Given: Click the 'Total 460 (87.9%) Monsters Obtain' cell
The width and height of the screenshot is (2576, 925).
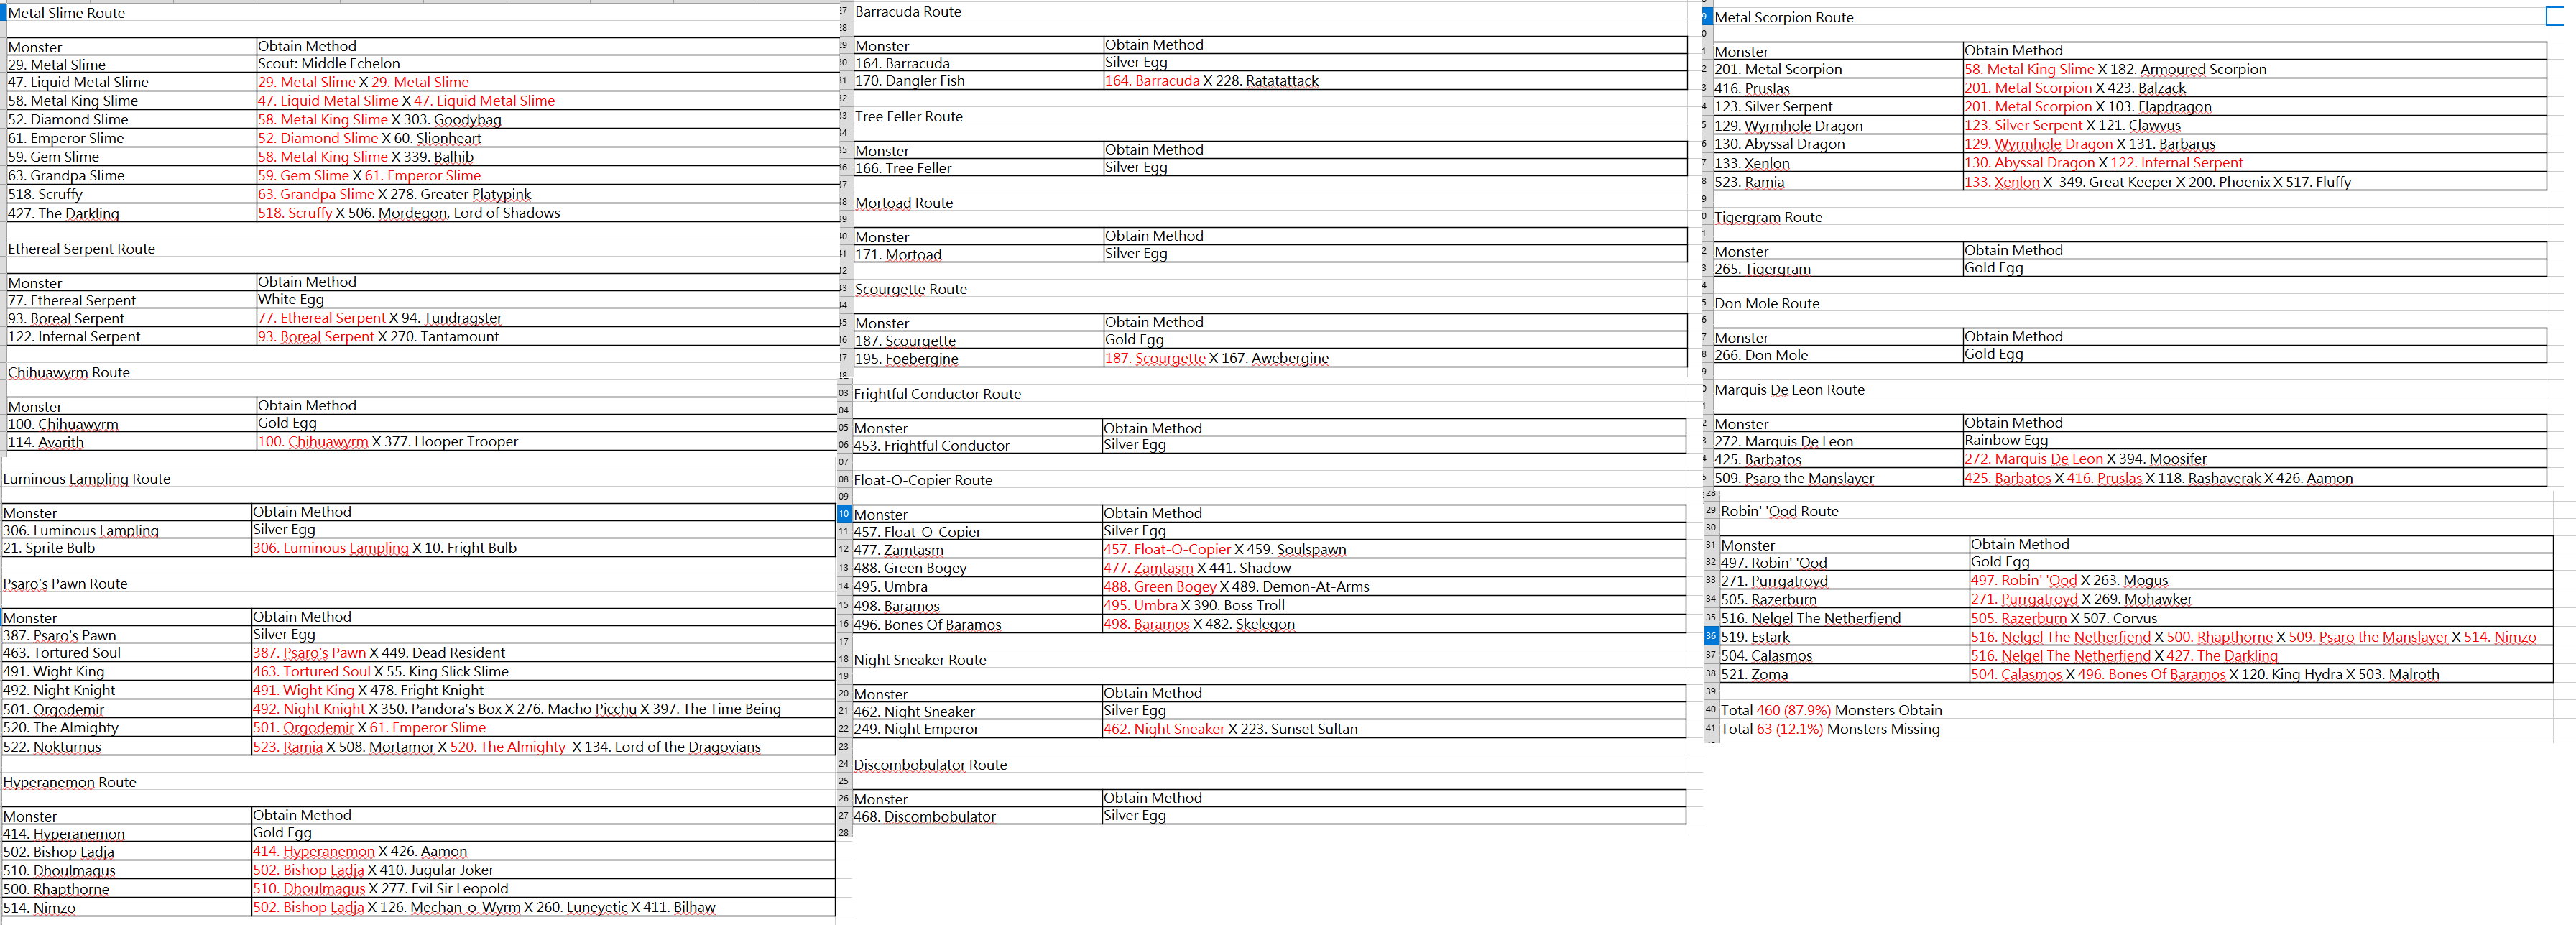Looking at the screenshot, I should (1831, 711).
